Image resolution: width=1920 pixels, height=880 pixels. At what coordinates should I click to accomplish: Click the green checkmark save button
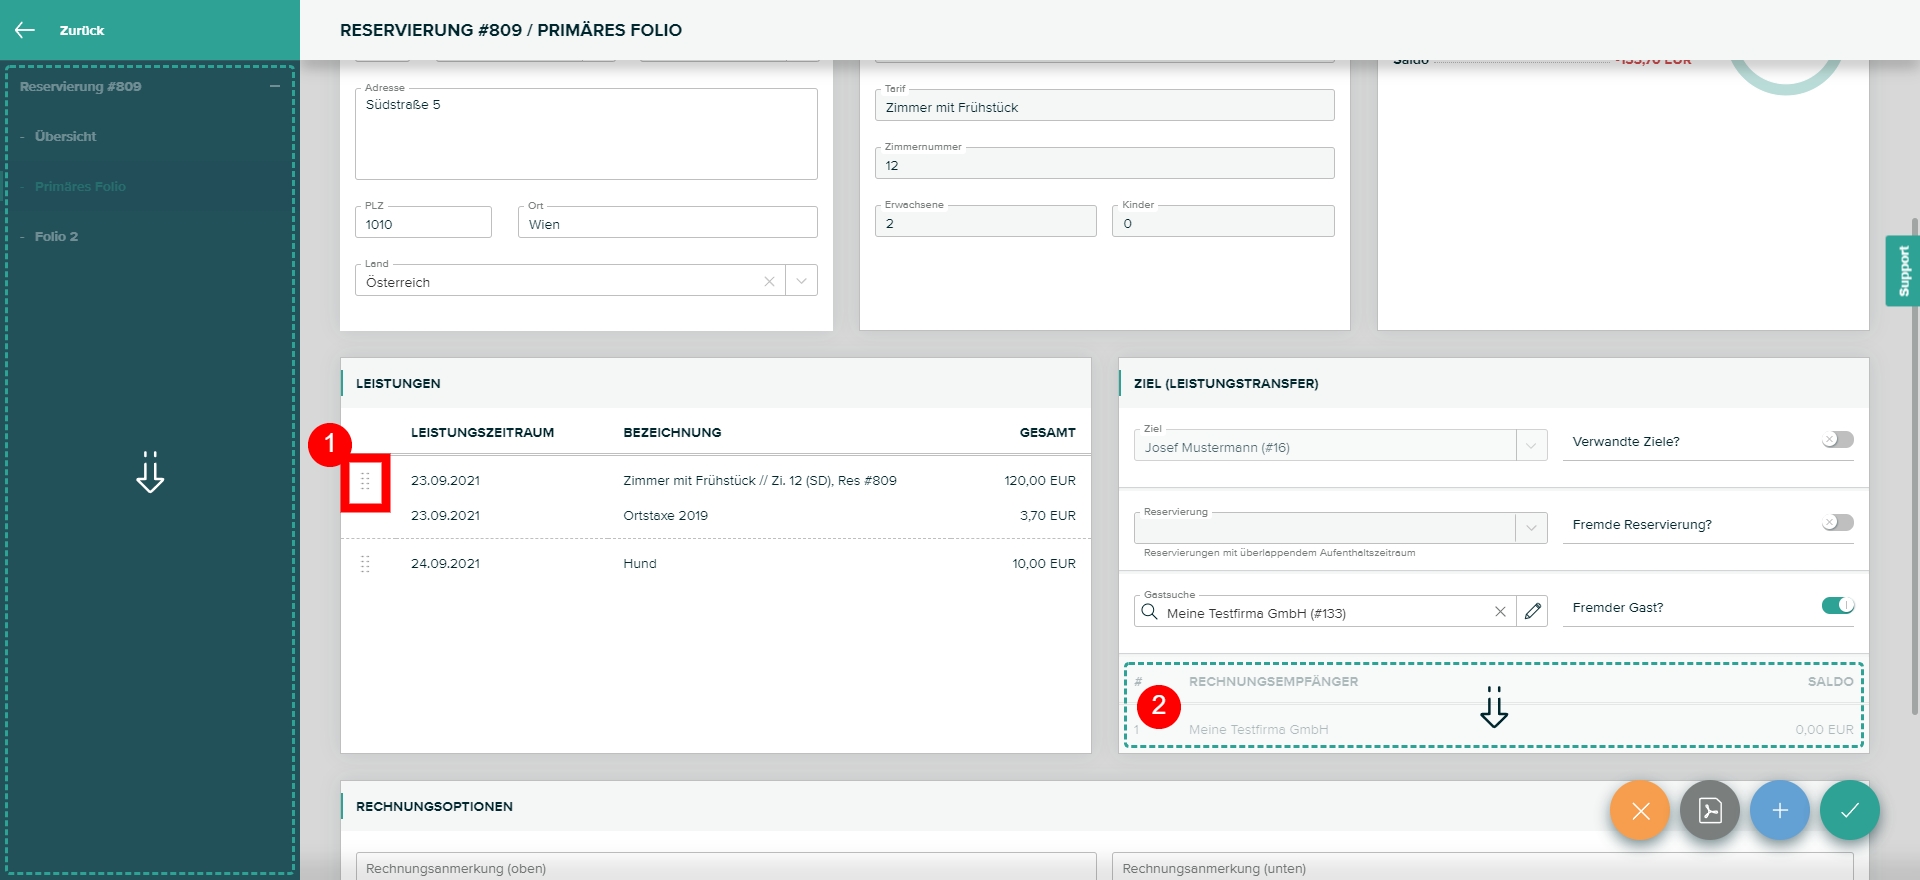pos(1850,810)
